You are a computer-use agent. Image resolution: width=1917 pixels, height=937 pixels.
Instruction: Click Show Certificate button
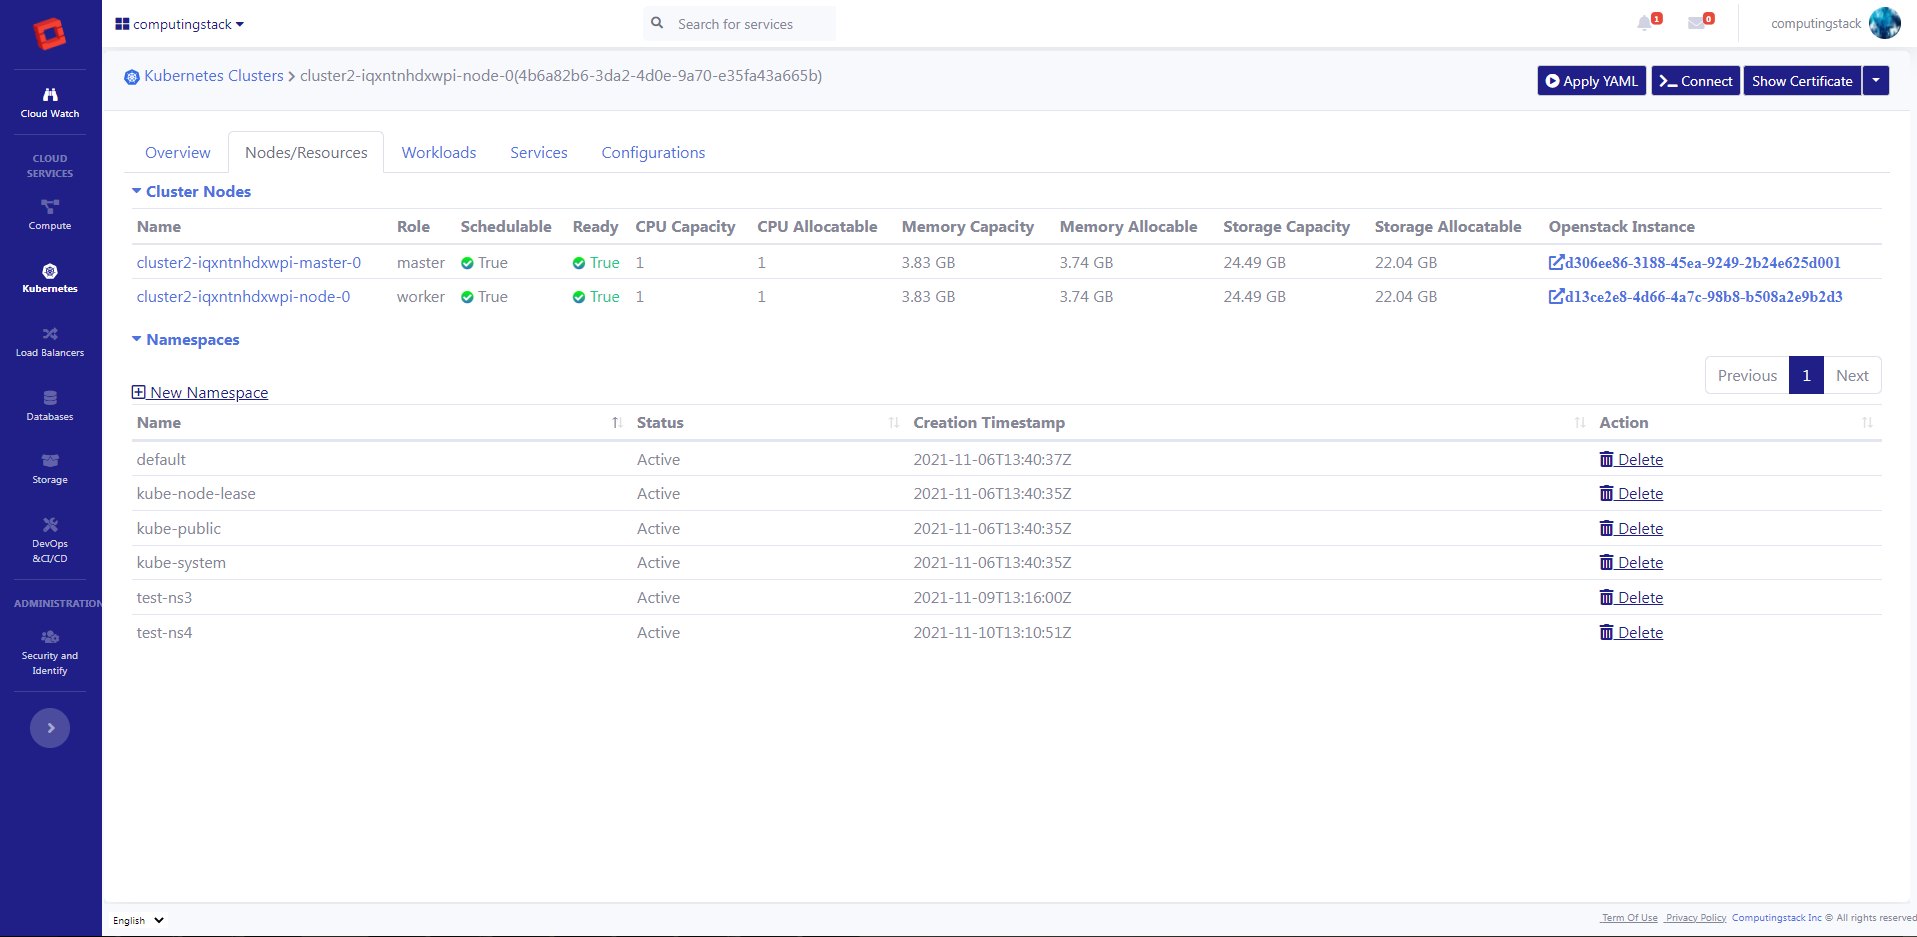coord(1802,81)
